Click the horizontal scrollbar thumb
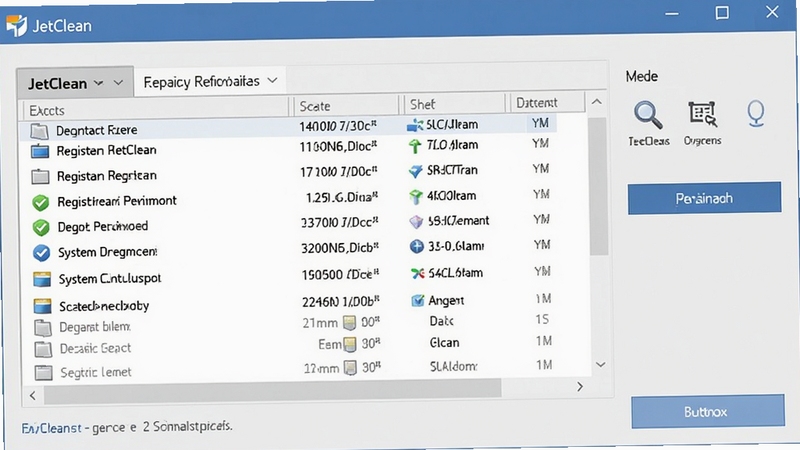The height and width of the screenshot is (450, 800). click(272, 391)
